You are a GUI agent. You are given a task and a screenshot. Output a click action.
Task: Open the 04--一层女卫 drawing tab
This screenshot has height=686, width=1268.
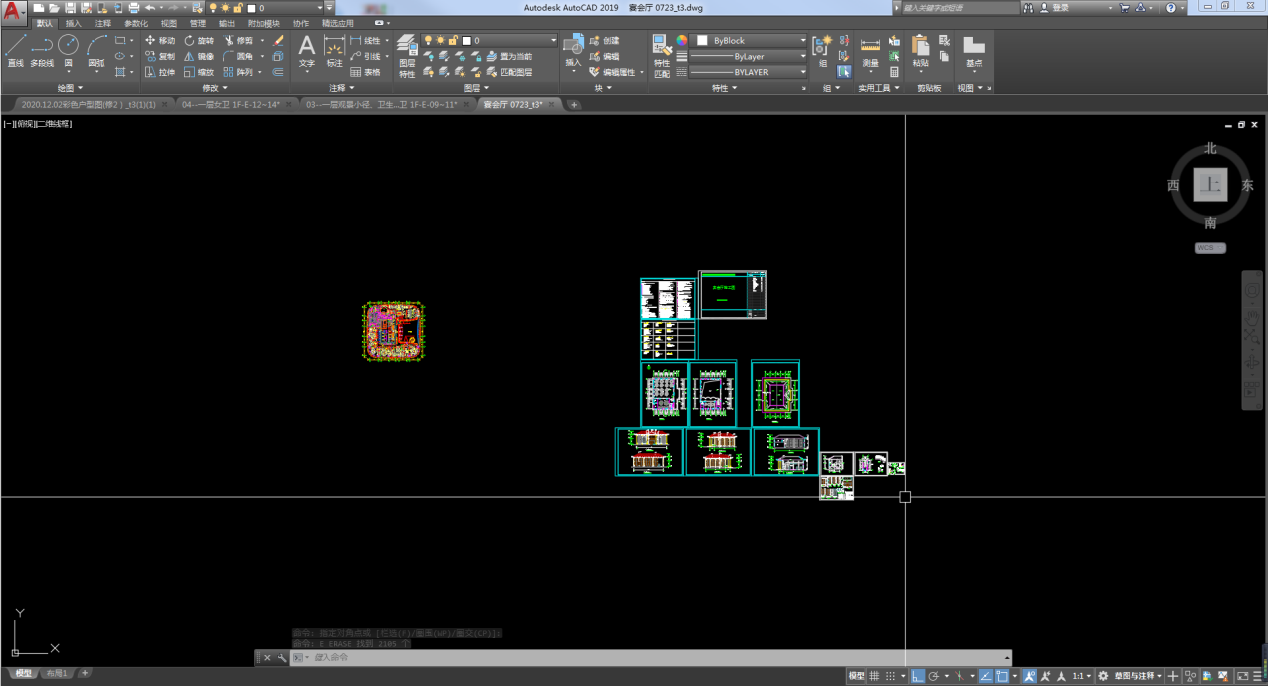tap(230, 104)
